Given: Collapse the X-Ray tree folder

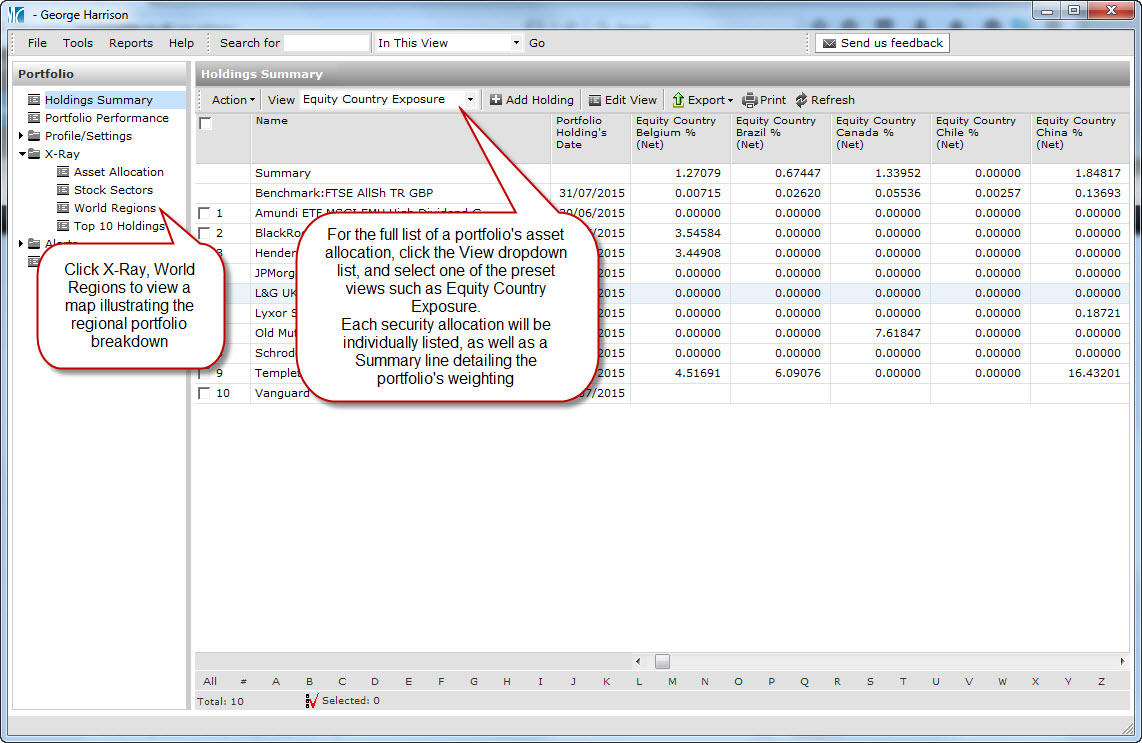Looking at the screenshot, I should (x=22, y=154).
